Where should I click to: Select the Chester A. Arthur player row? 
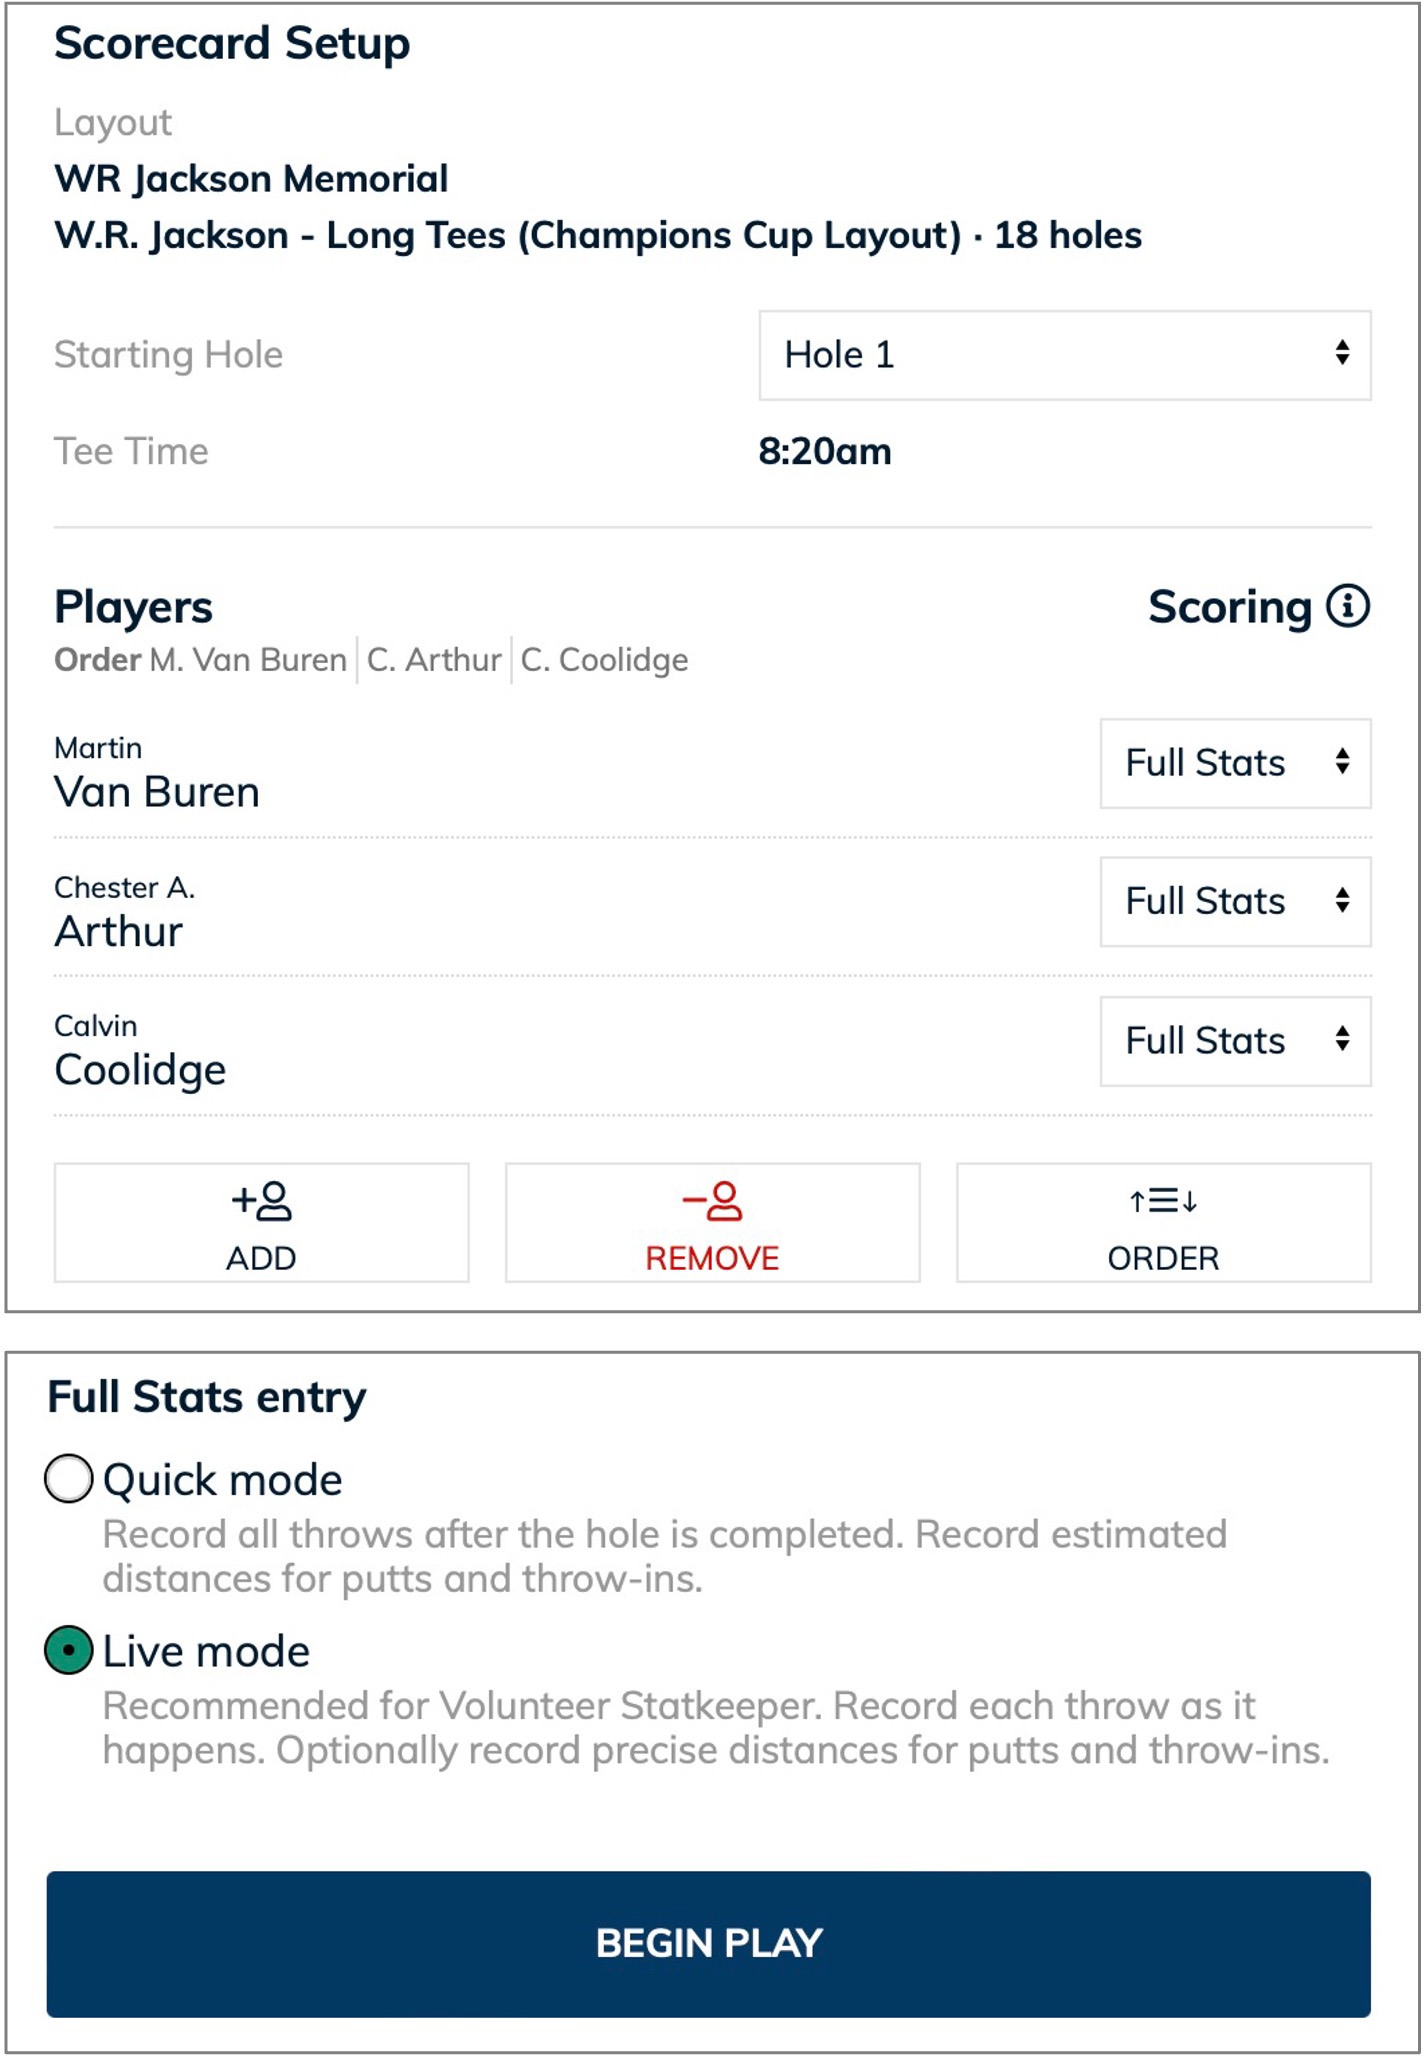point(712,908)
